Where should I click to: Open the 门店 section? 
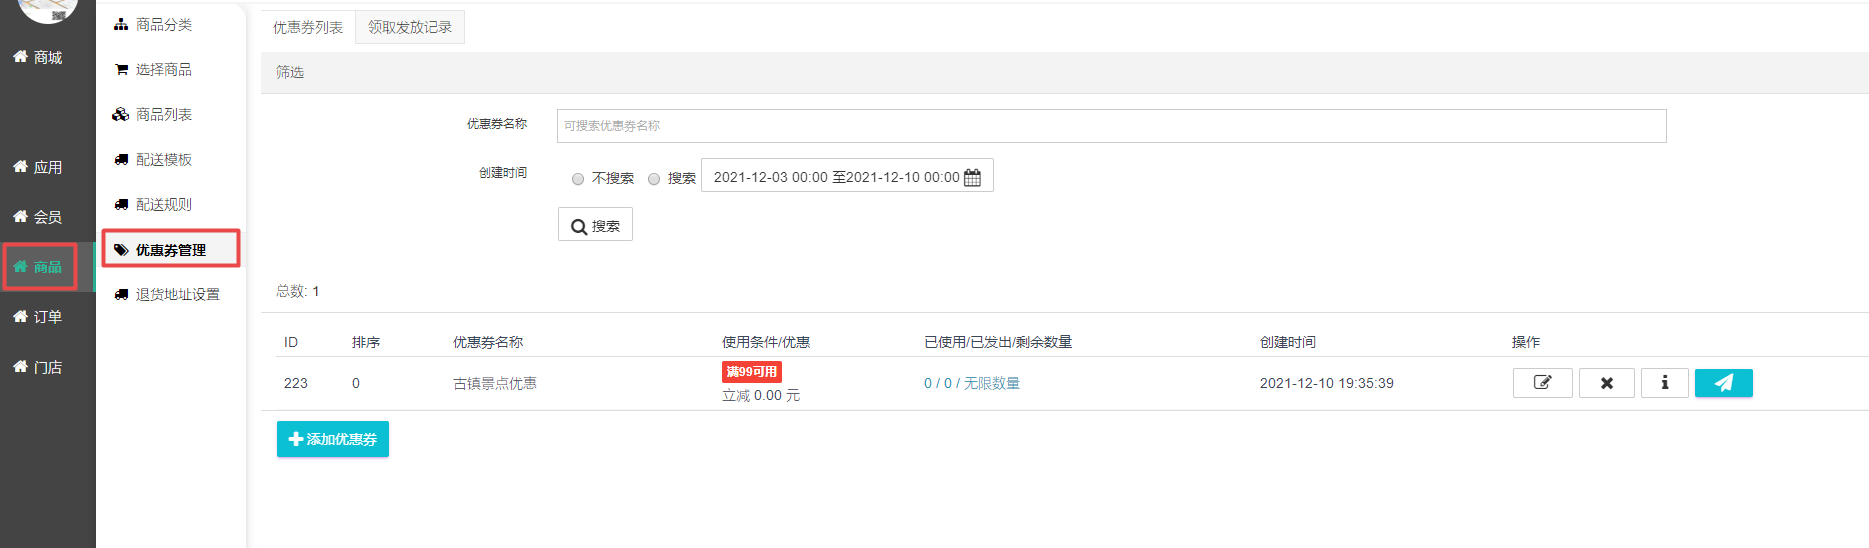[38, 367]
